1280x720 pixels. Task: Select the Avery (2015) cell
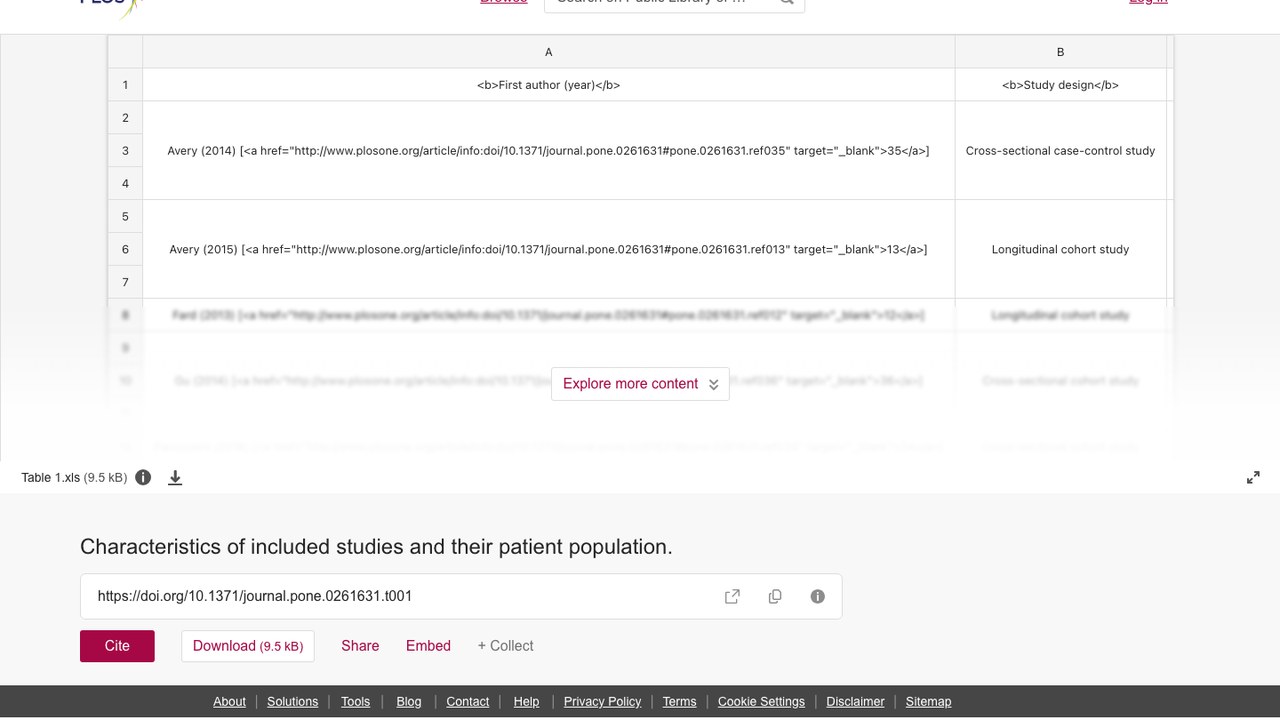point(548,249)
